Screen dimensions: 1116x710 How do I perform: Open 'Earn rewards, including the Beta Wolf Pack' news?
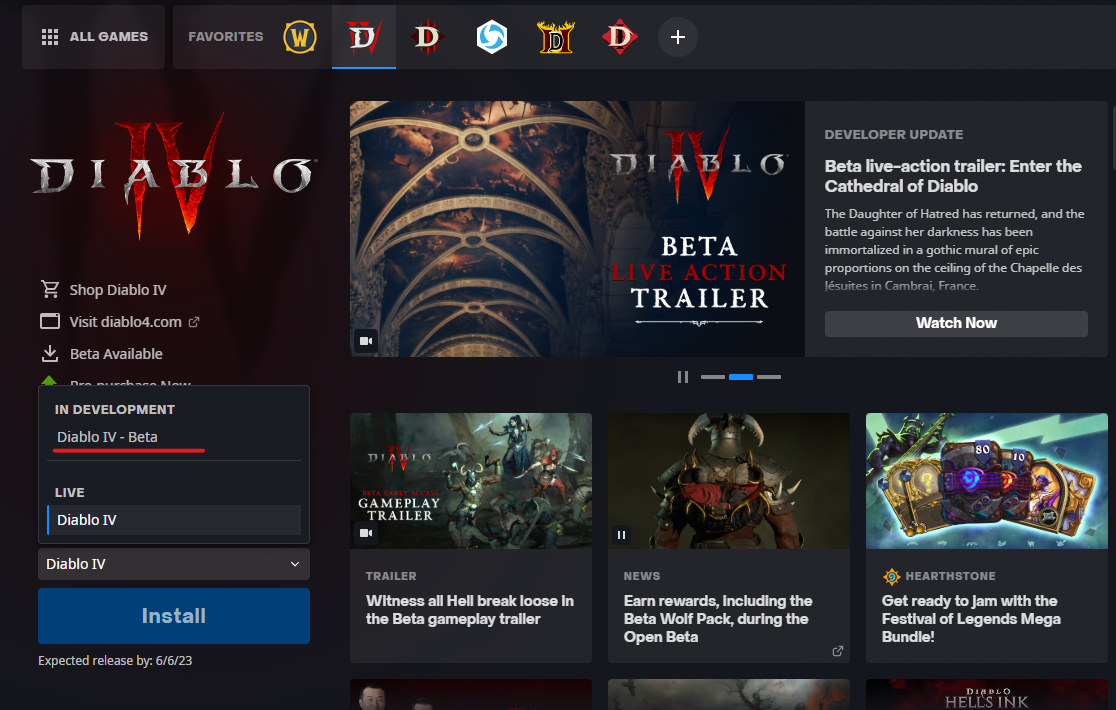coord(718,619)
